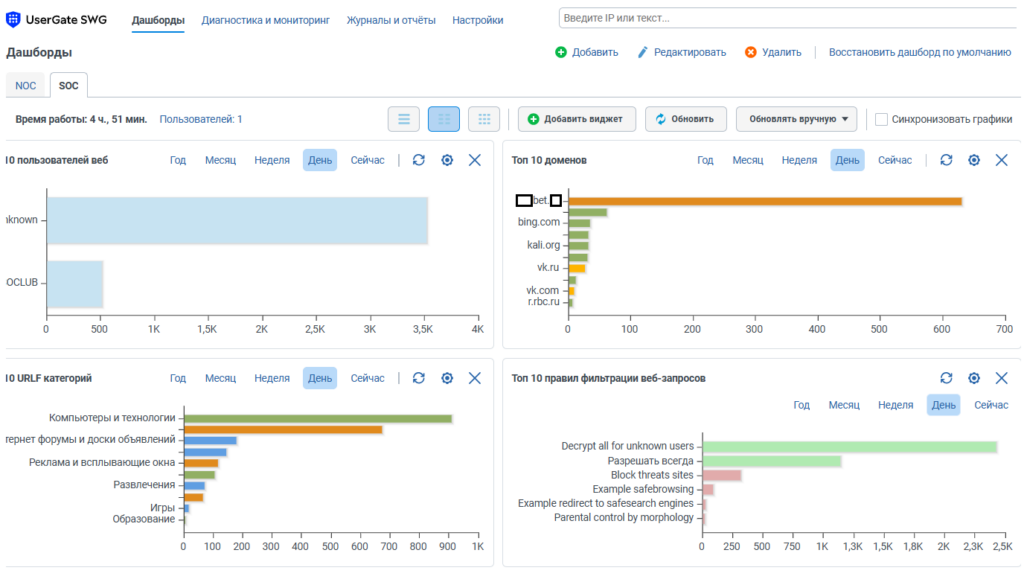Viewport: 1024px width, 582px height.
Task: Set filtering rules widget period to Месяц
Action: tap(844, 405)
